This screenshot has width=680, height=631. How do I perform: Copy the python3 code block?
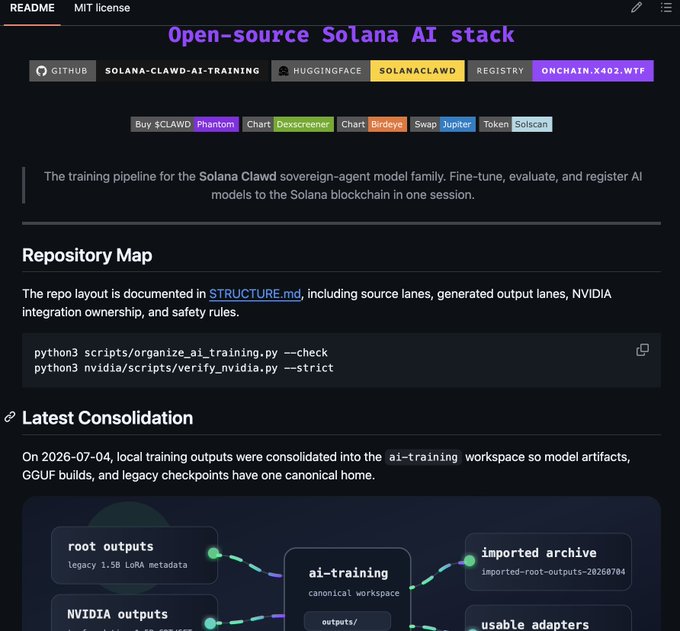coord(642,350)
